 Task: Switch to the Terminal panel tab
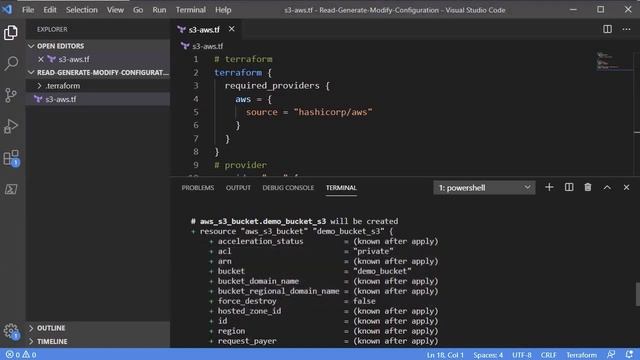[x=341, y=188]
